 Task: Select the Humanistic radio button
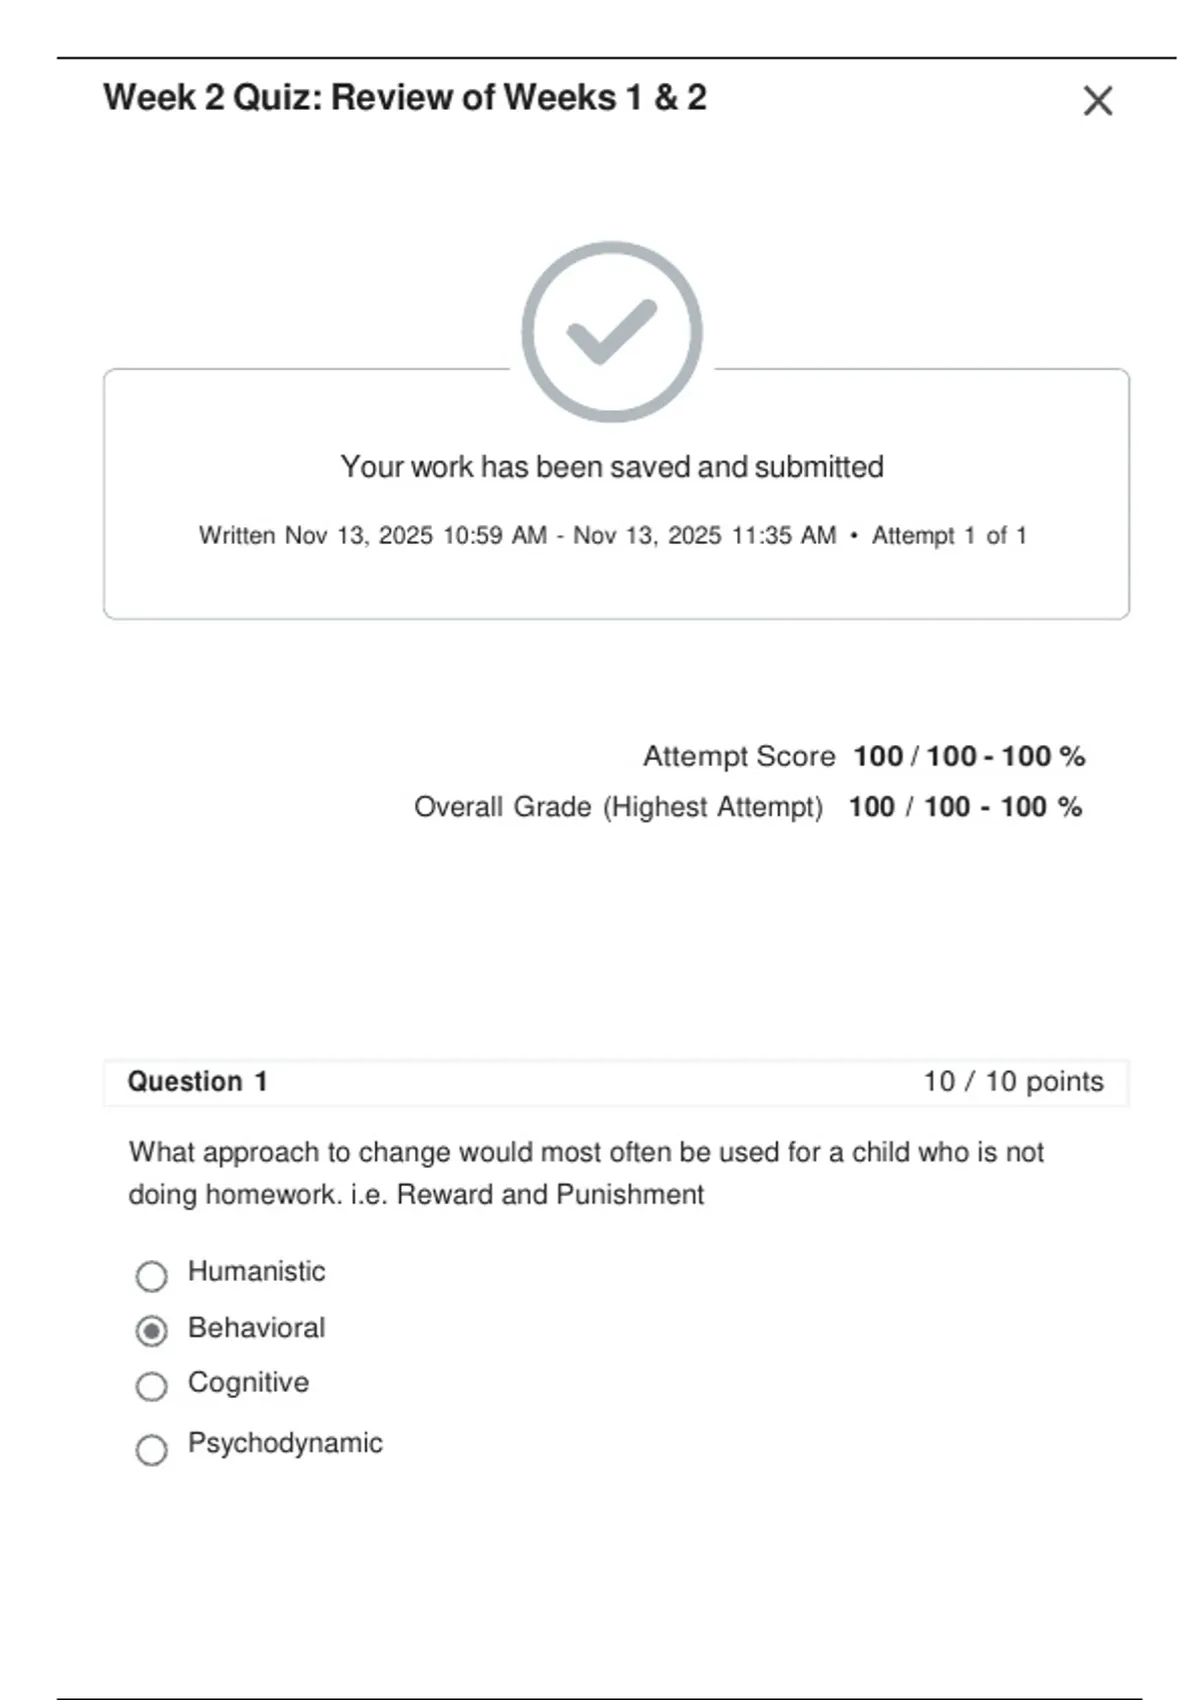coord(152,1275)
